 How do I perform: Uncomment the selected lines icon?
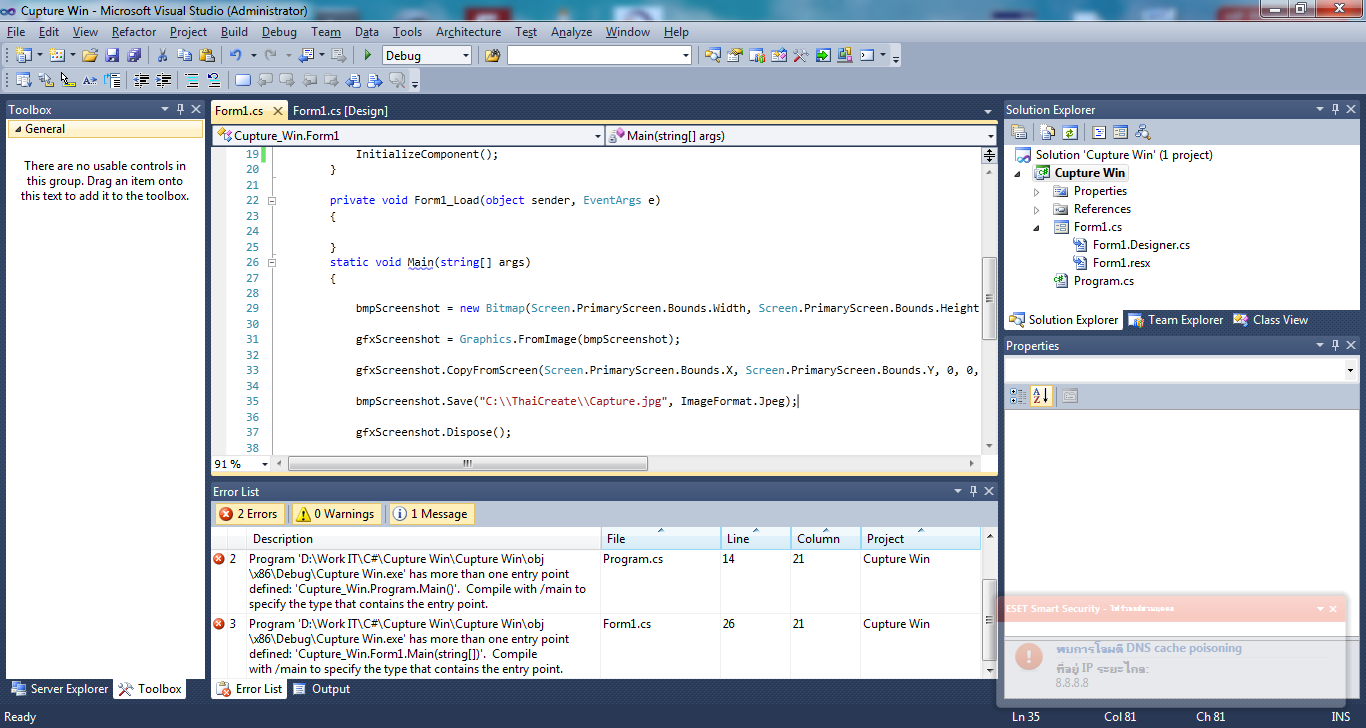click(x=213, y=80)
